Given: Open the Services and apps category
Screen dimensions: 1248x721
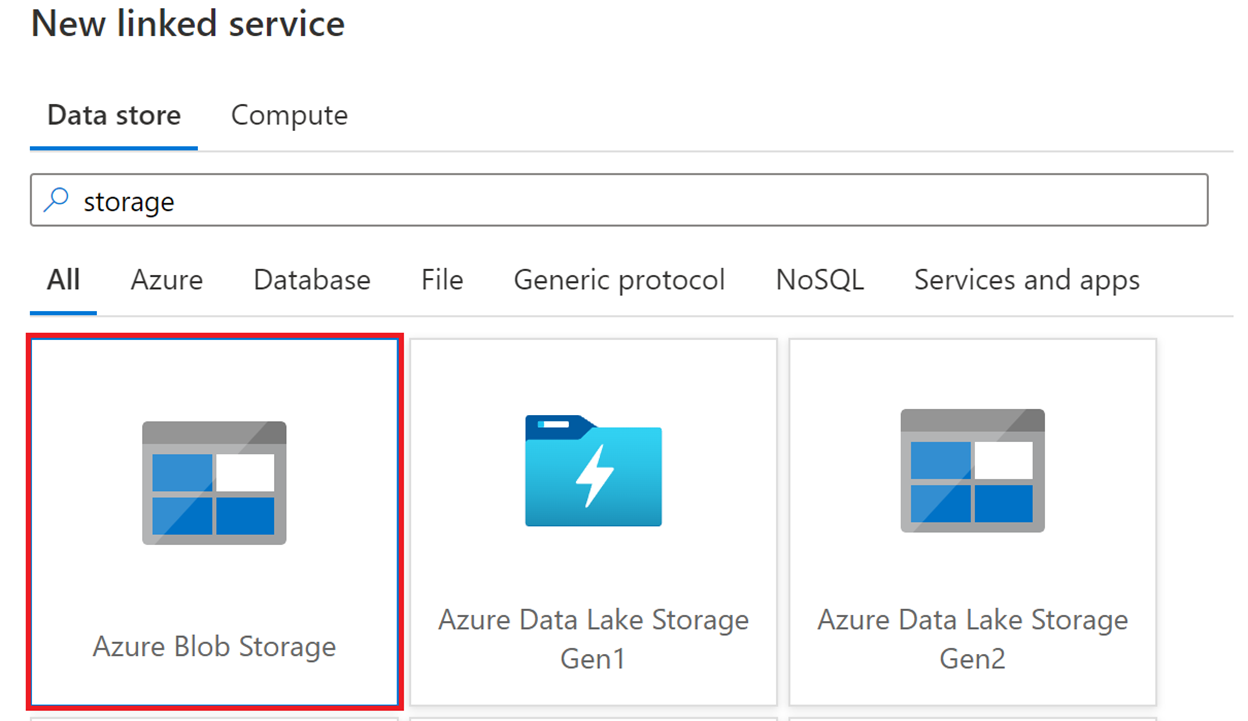Looking at the screenshot, I should 1027,280.
